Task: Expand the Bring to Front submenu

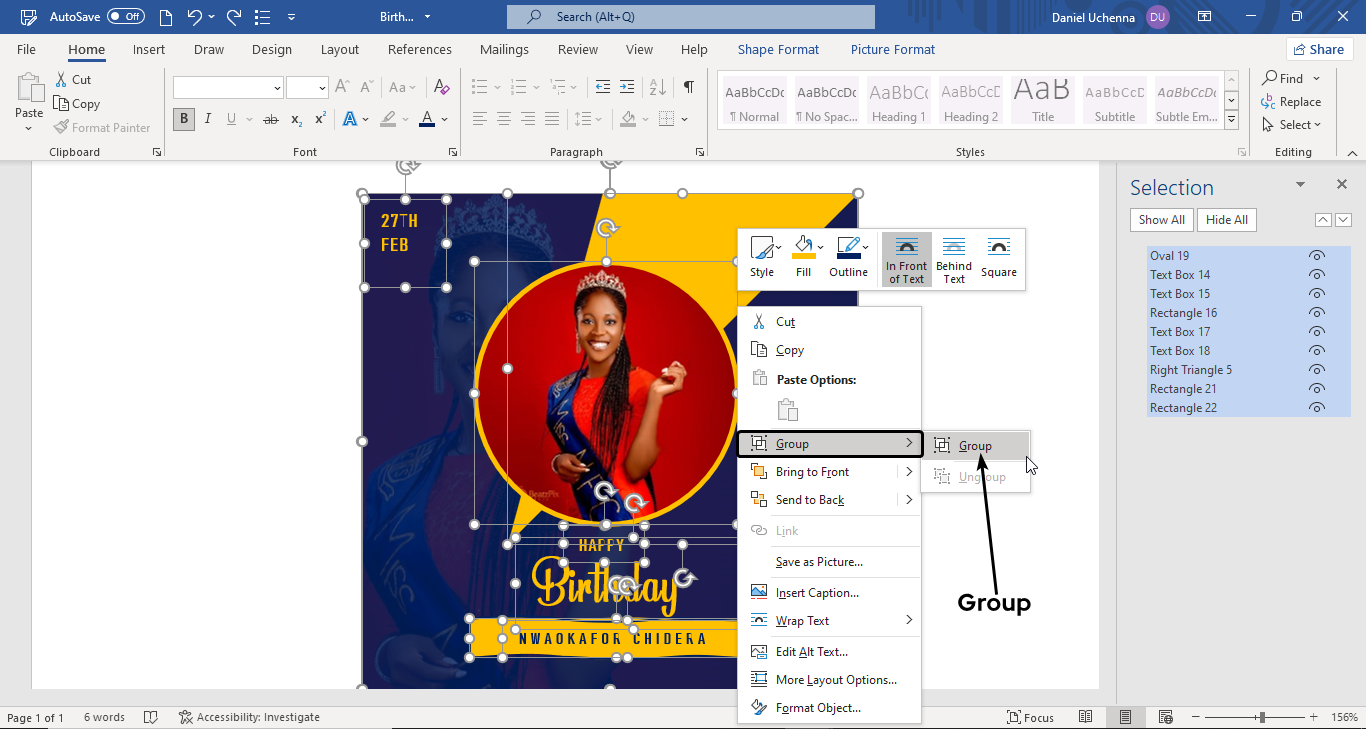Action: coord(909,472)
